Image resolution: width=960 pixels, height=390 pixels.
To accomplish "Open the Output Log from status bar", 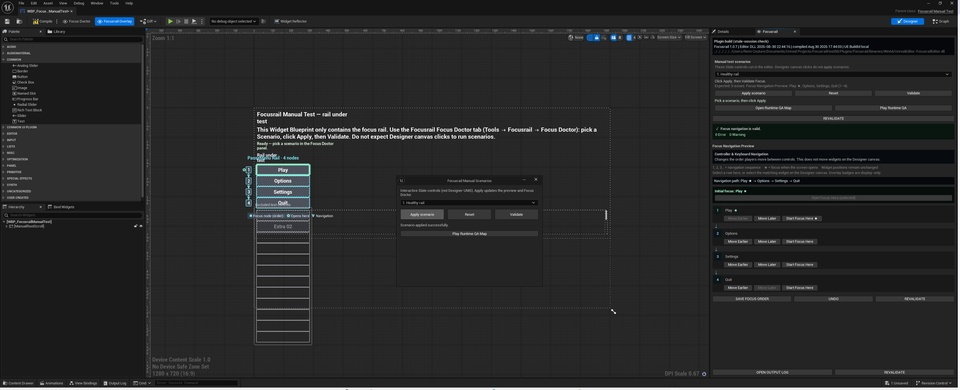I will 116,383.
